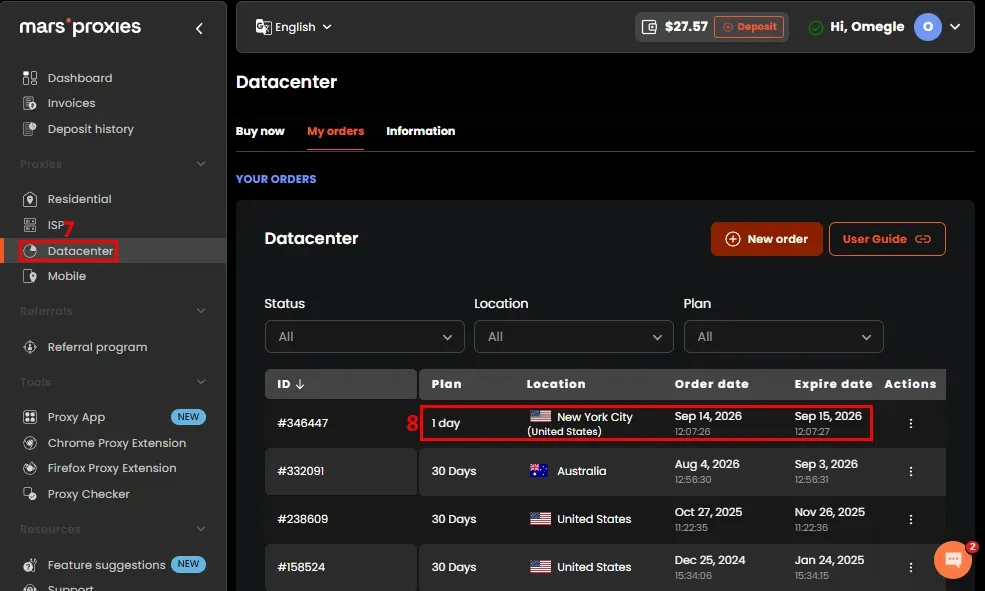Open actions menu for order #332091
The width and height of the screenshot is (985, 591).
click(910, 471)
